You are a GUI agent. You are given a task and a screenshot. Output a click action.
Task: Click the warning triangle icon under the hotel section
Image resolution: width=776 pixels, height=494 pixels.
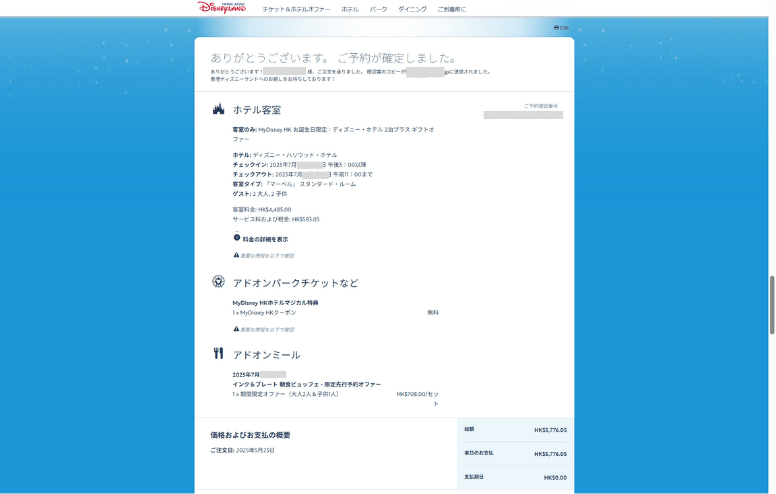click(x=236, y=255)
